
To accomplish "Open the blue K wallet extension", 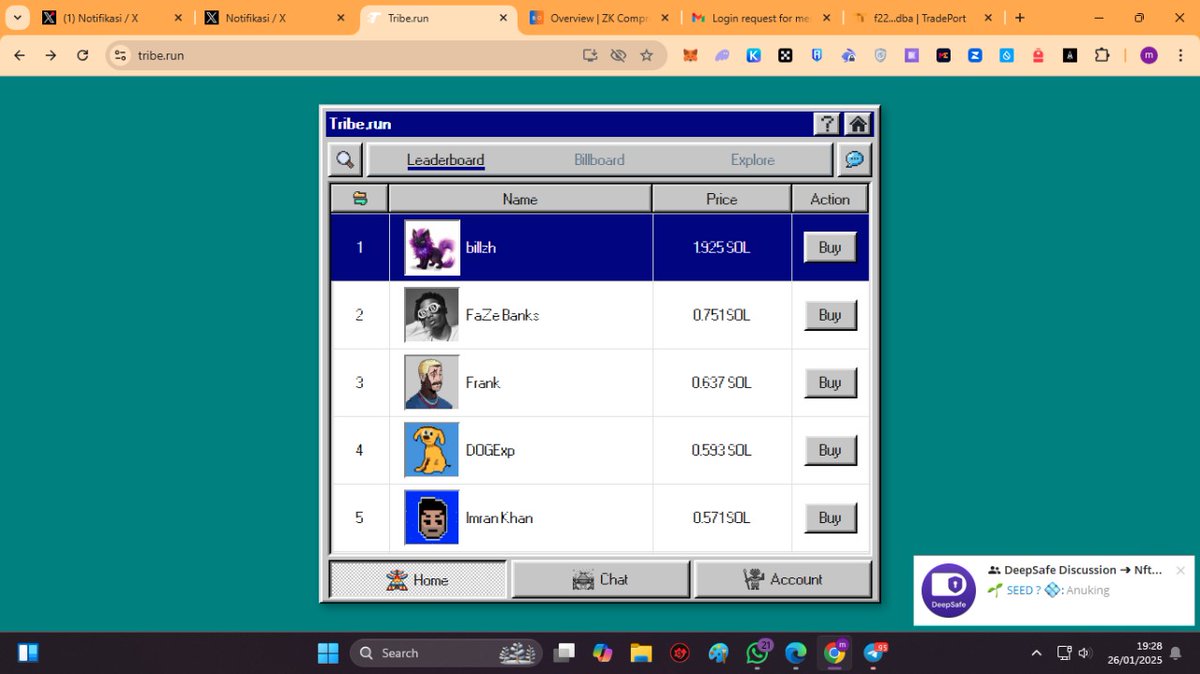I will (753, 56).
